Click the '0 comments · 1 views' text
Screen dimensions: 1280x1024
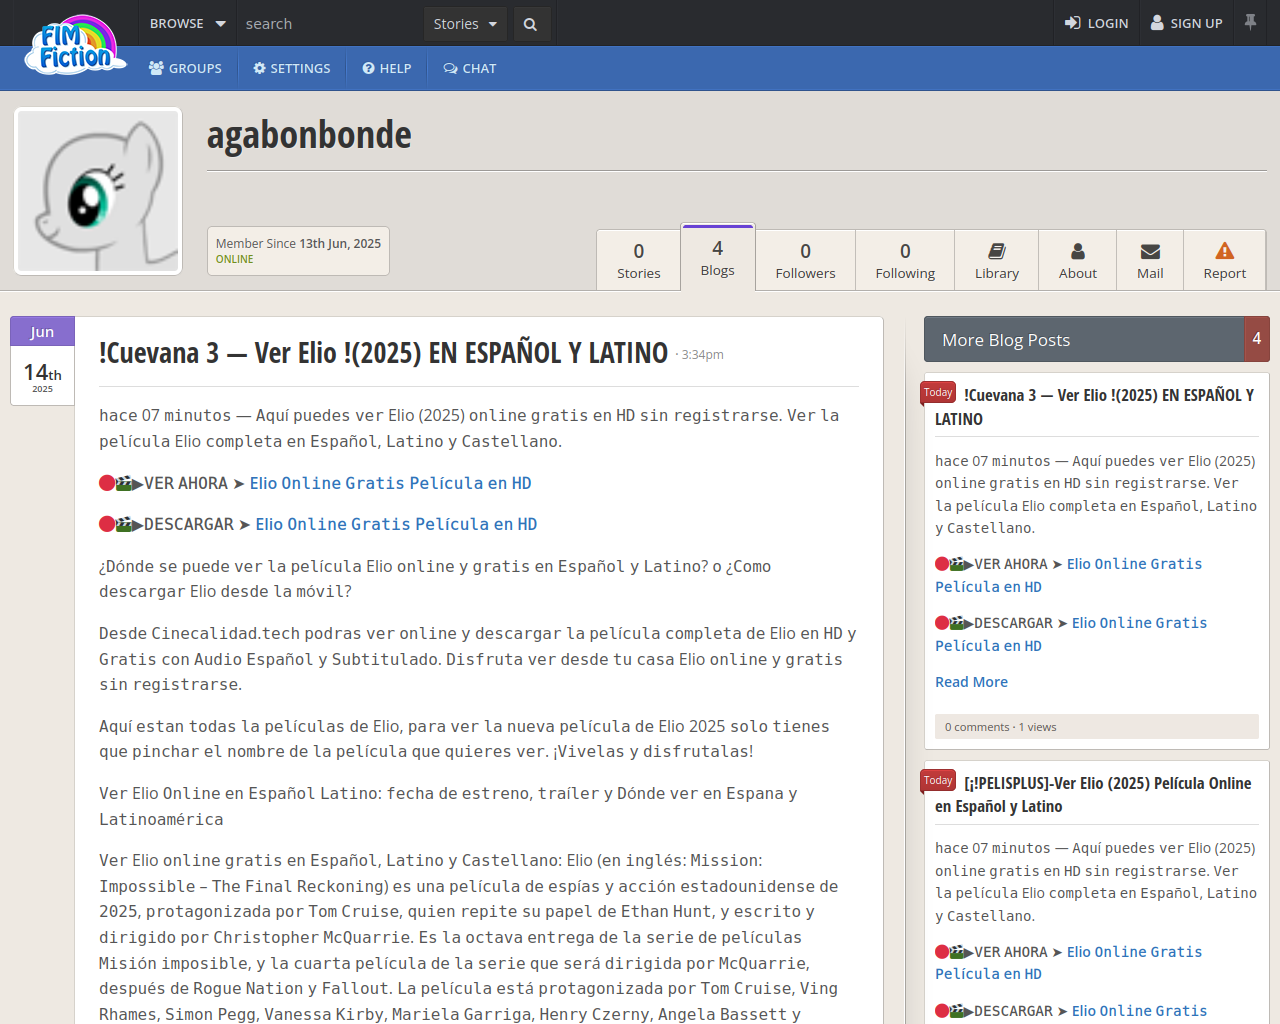pyautogui.click(x=1000, y=727)
